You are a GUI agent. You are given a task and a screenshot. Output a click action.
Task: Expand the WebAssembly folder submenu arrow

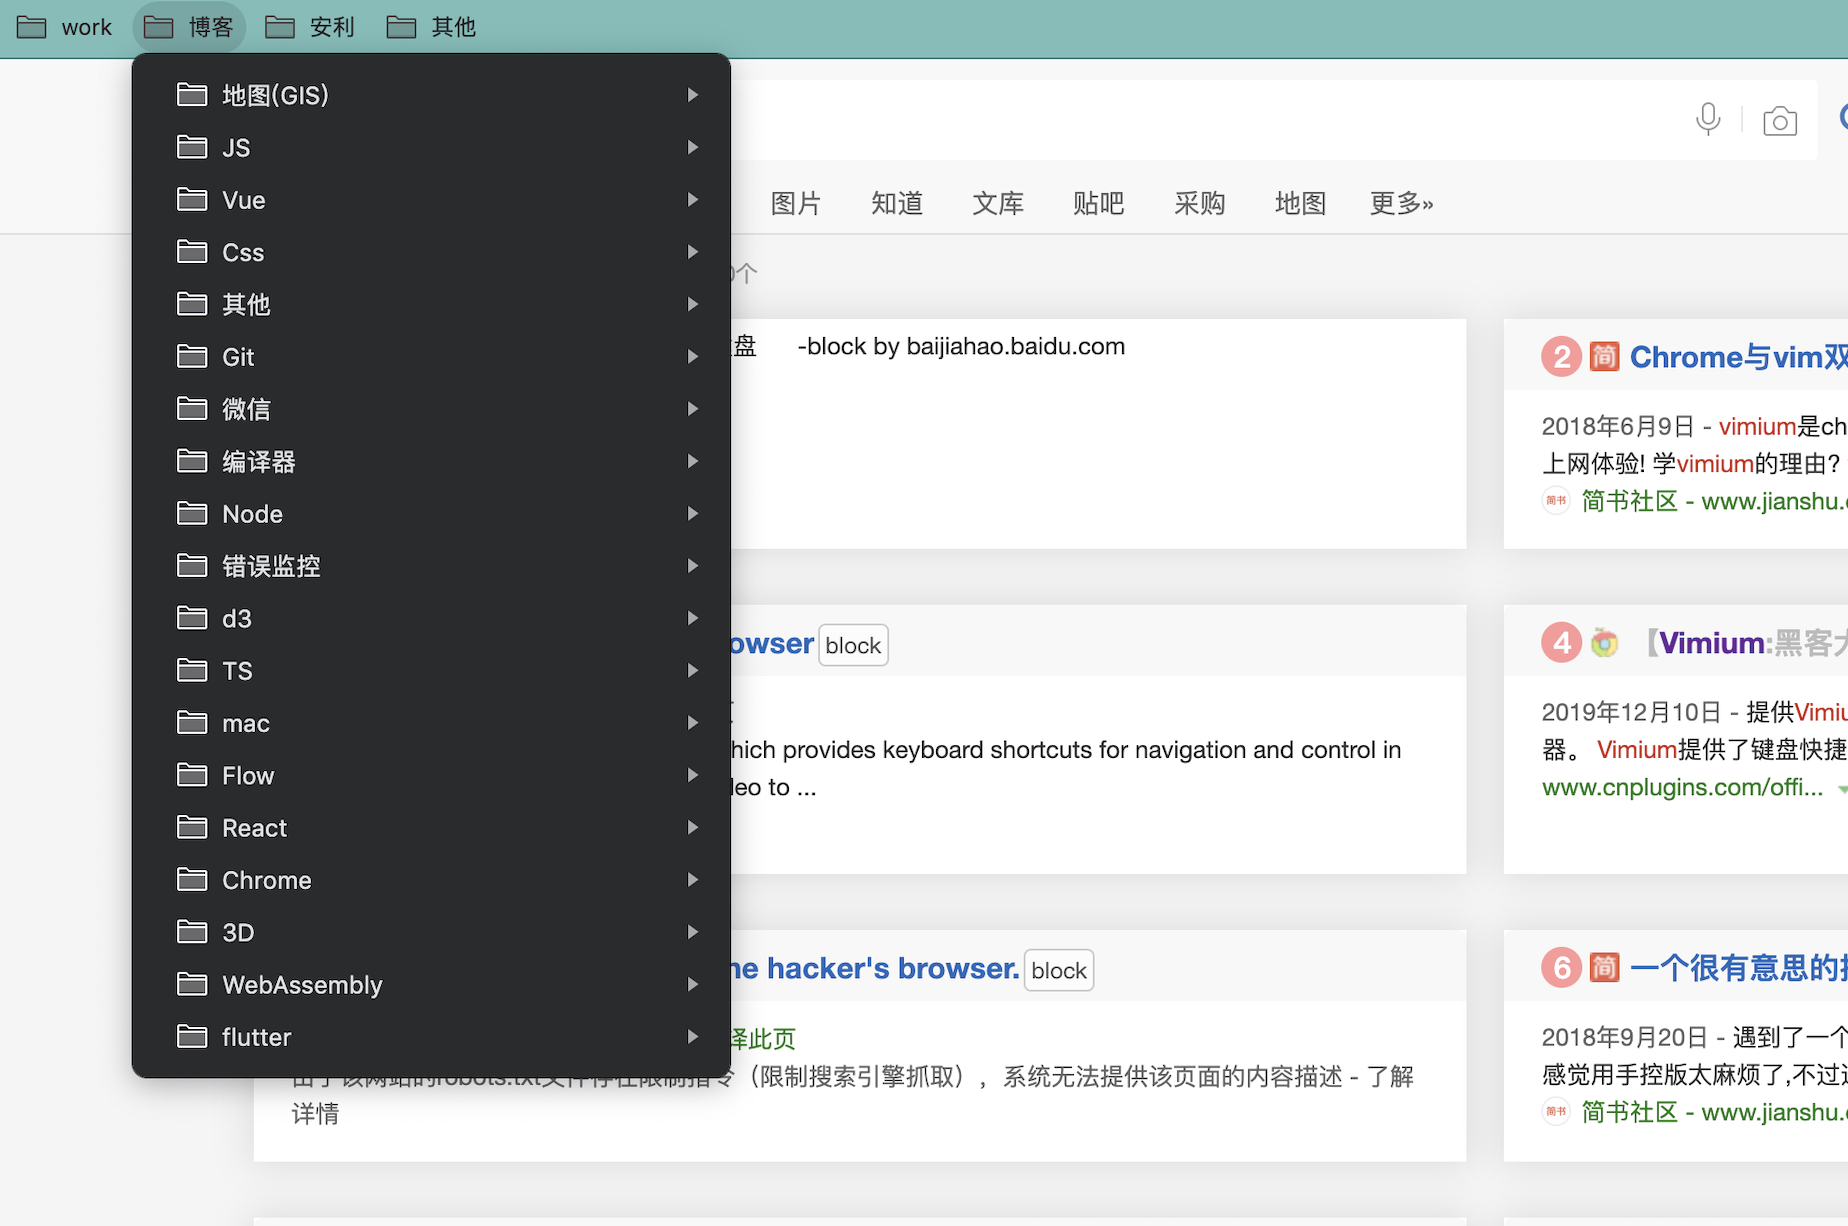coord(693,985)
